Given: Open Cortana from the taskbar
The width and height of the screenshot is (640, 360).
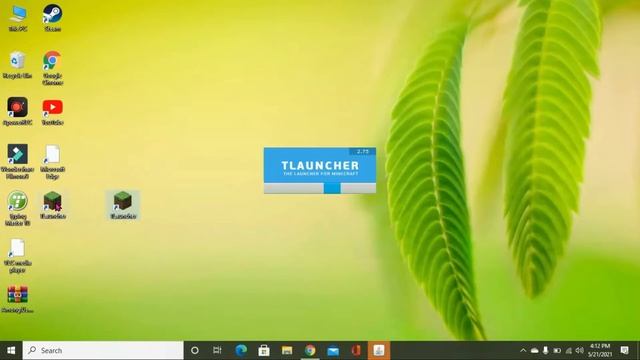Looking at the screenshot, I should 195,350.
